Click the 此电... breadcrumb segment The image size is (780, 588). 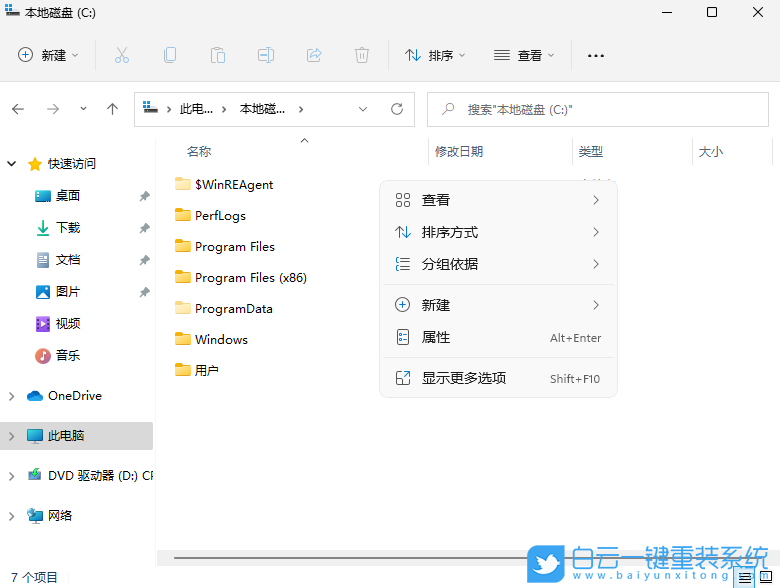click(196, 109)
